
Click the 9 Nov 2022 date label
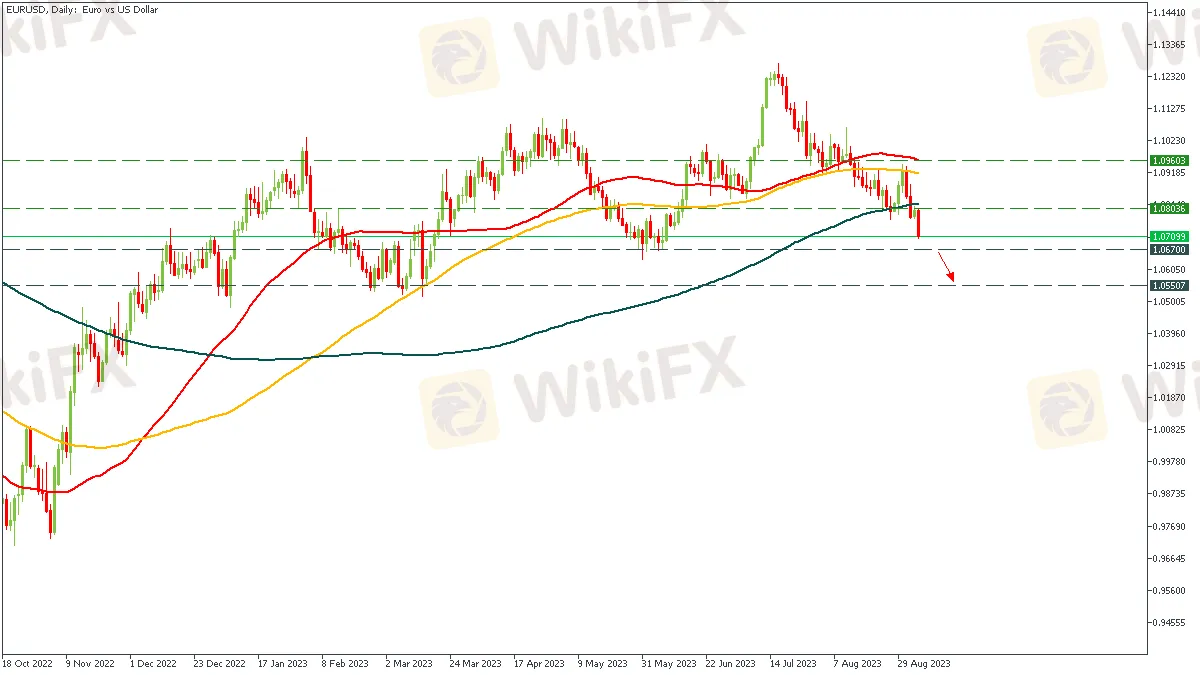click(91, 662)
